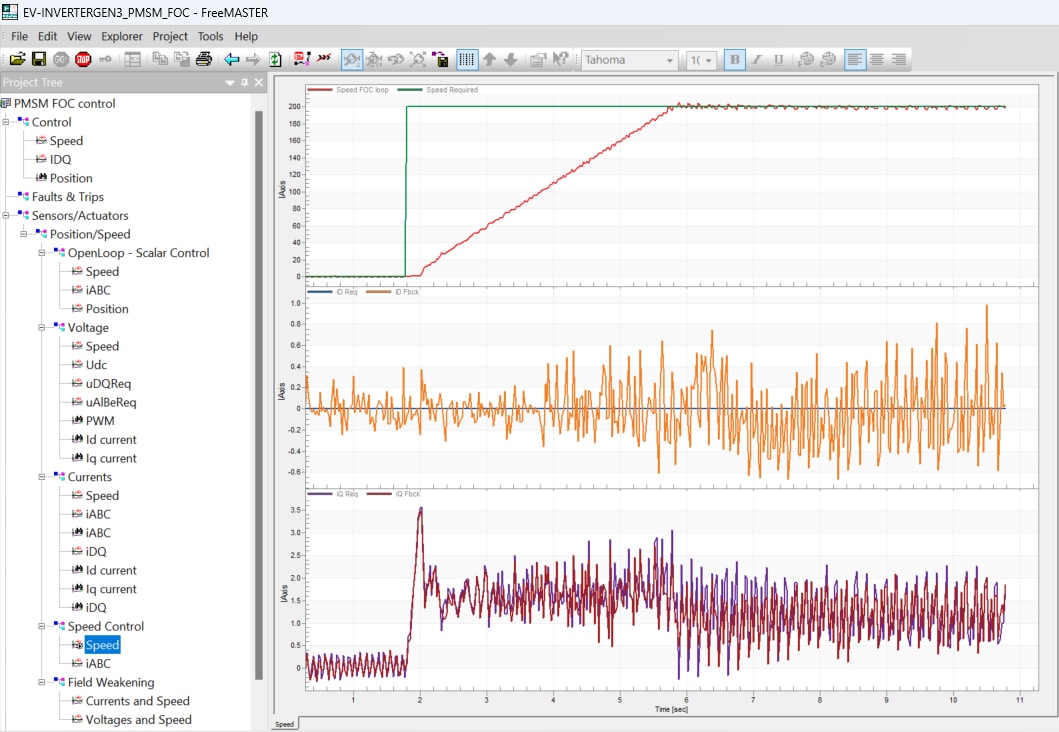Click the green Refresh page icon
The image size is (1059, 732).
(x=275, y=60)
